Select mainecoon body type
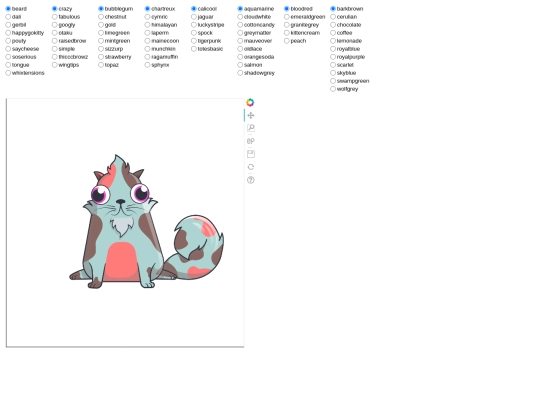540x405 pixels. point(147,41)
